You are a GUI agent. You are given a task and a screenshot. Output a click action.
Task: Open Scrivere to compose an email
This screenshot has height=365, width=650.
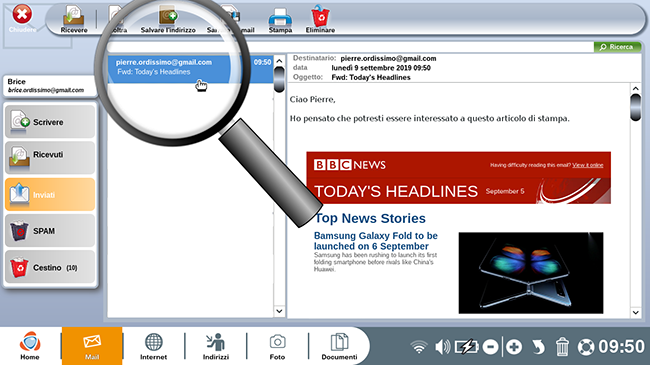pyautogui.click(x=50, y=122)
